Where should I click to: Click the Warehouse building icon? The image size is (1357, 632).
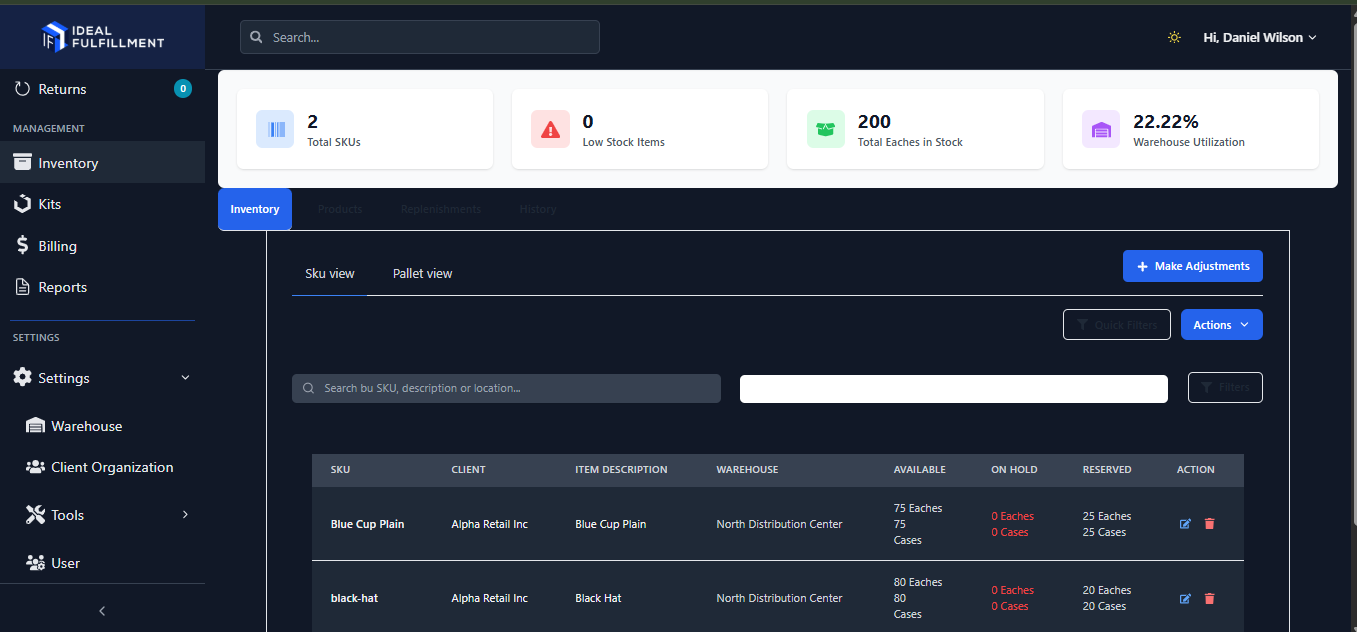coord(35,426)
